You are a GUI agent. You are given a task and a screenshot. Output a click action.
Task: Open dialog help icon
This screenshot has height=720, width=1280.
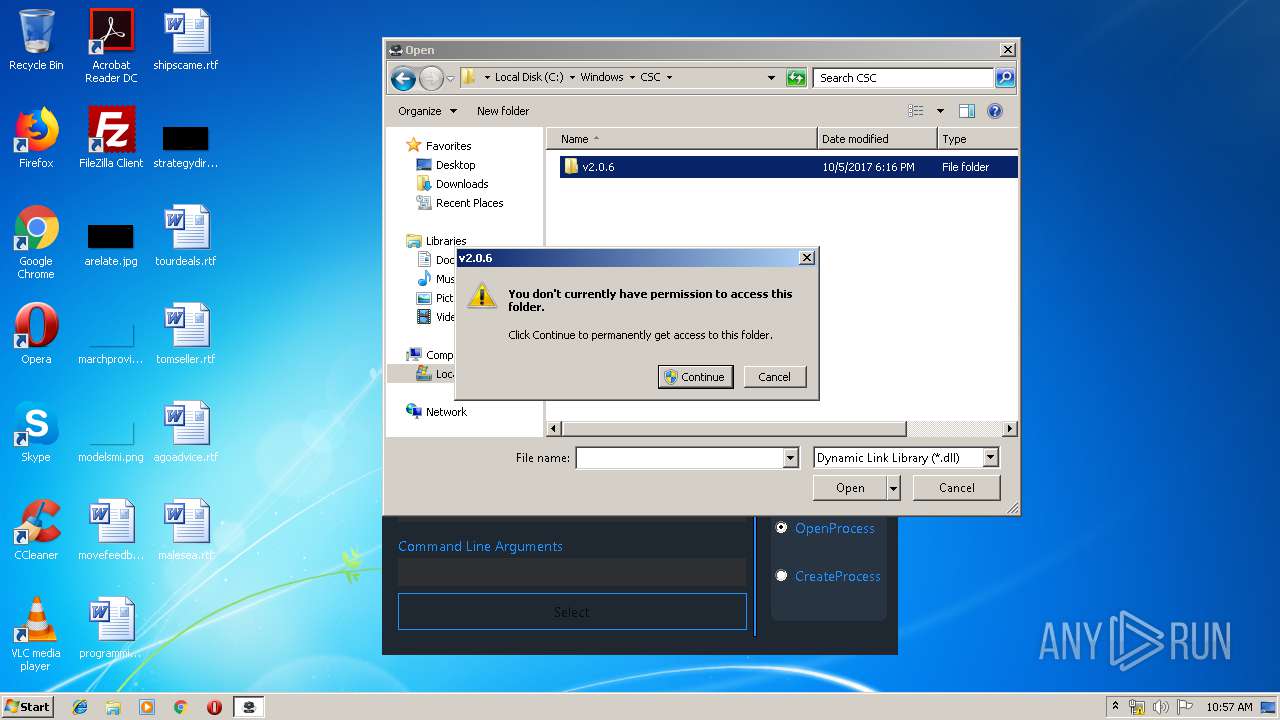(x=995, y=111)
